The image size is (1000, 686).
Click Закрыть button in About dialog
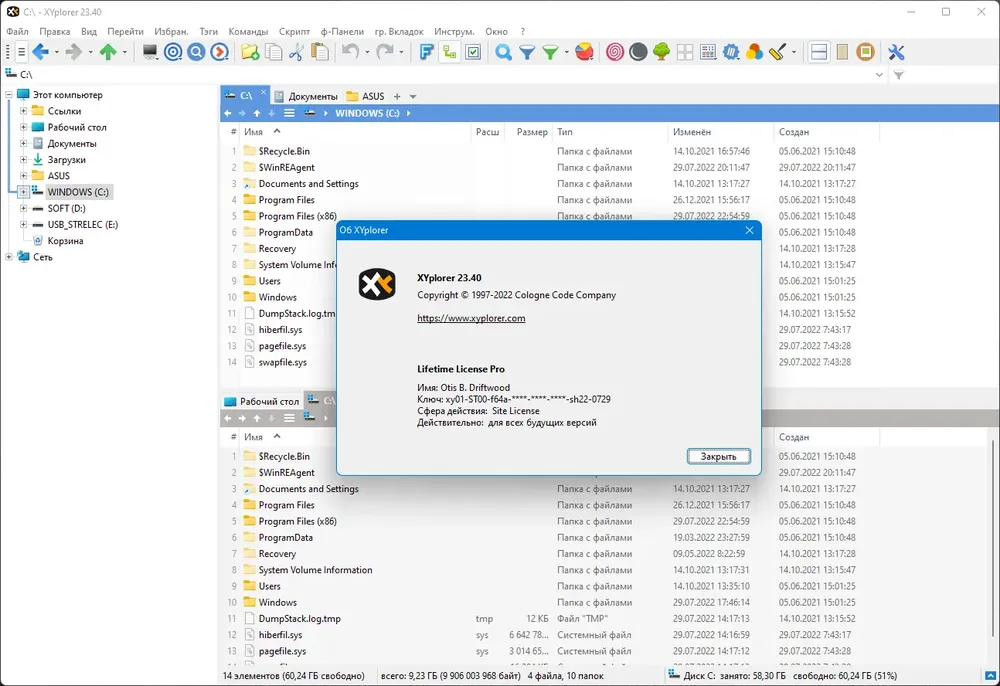tap(718, 456)
